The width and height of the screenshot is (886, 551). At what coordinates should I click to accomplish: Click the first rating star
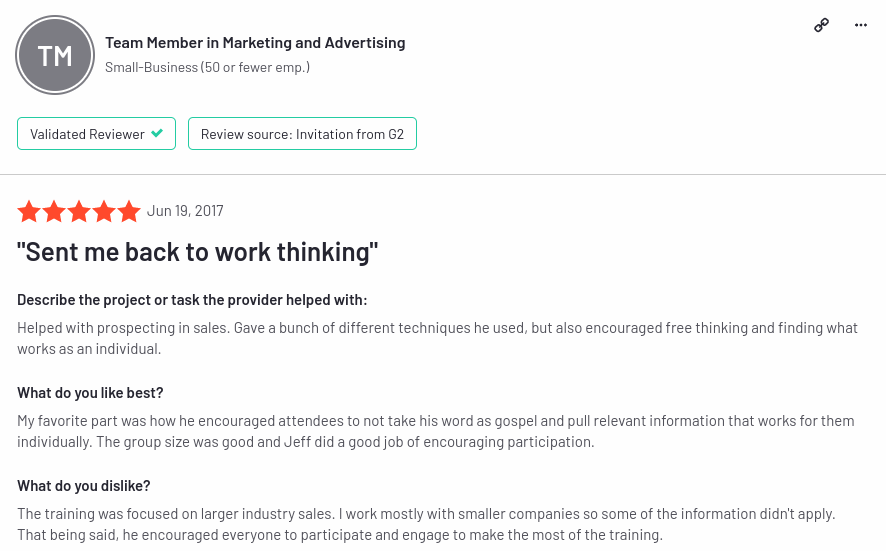[29, 211]
